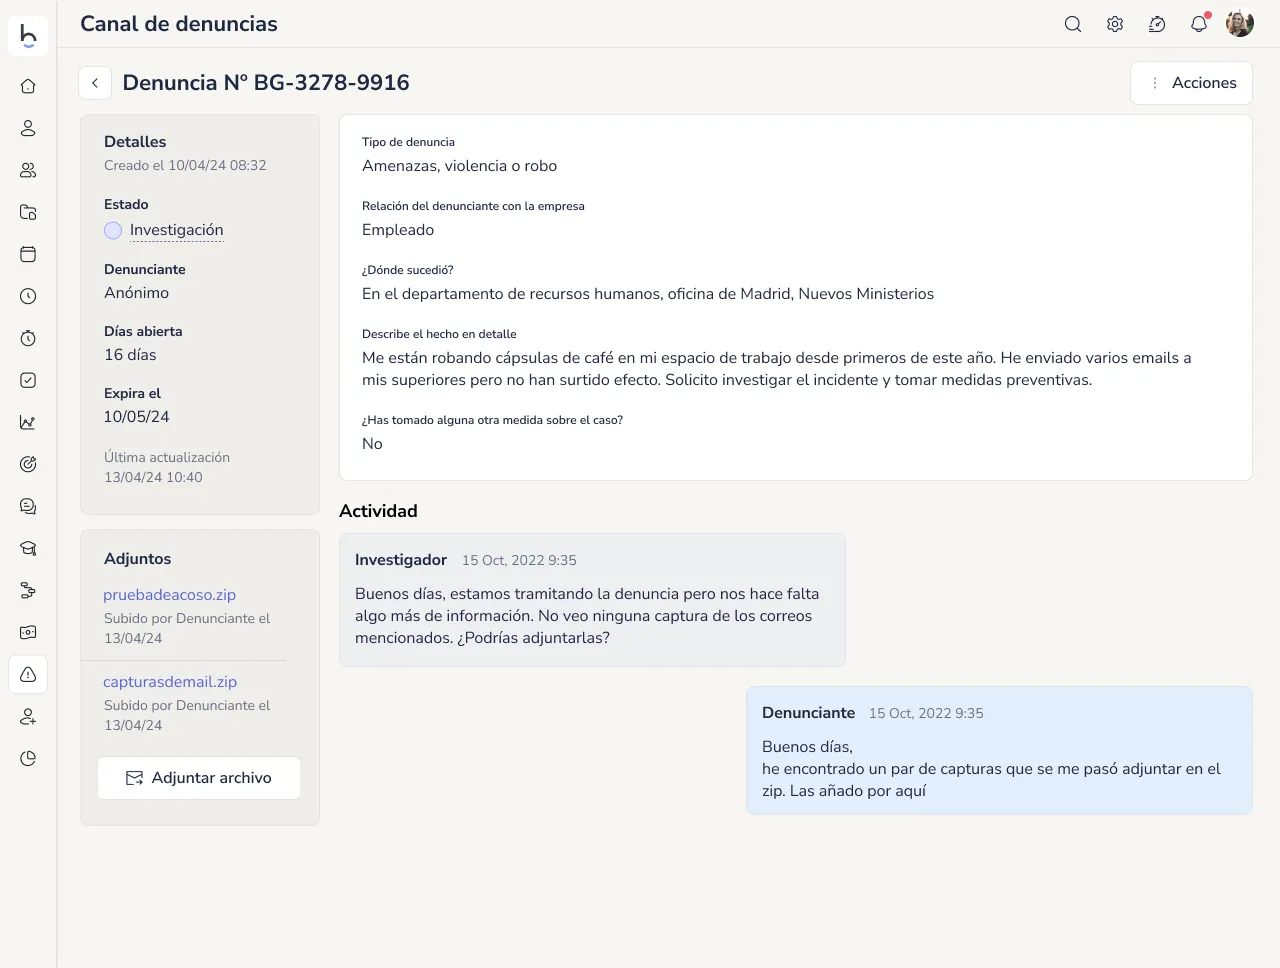Click the location answer about Madrid office
This screenshot has width=1280, height=968.
click(x=648, y=294)
